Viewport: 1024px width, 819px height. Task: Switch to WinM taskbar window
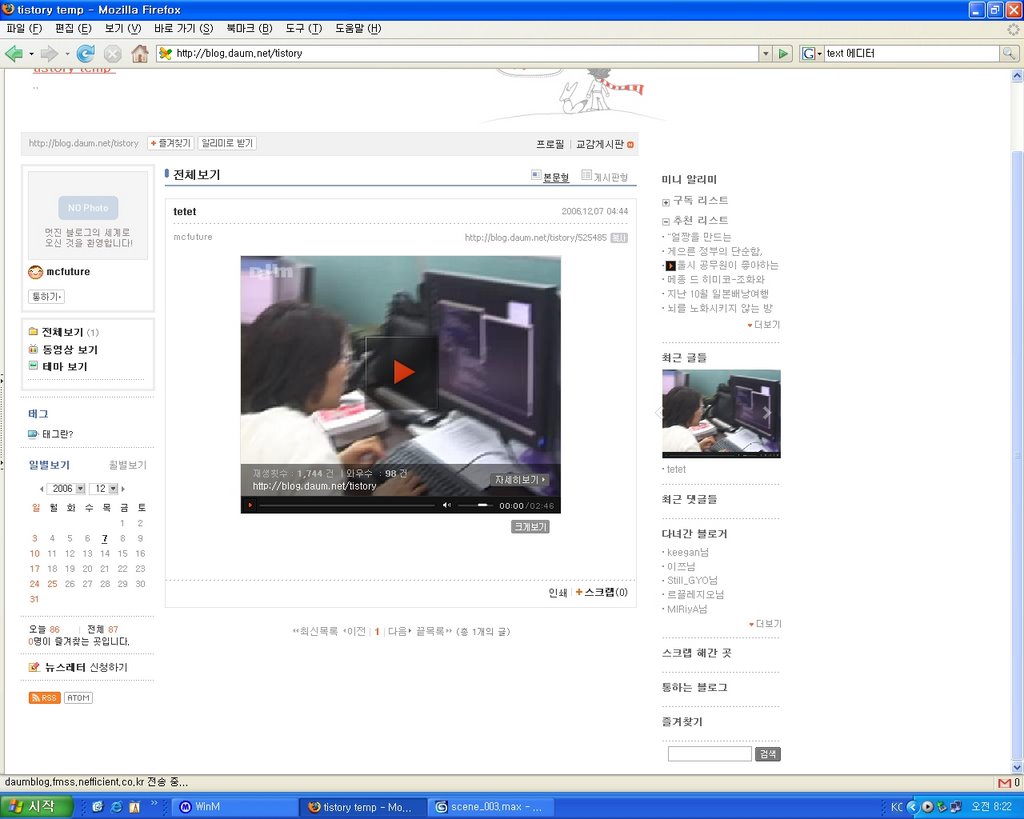point(232,807)
